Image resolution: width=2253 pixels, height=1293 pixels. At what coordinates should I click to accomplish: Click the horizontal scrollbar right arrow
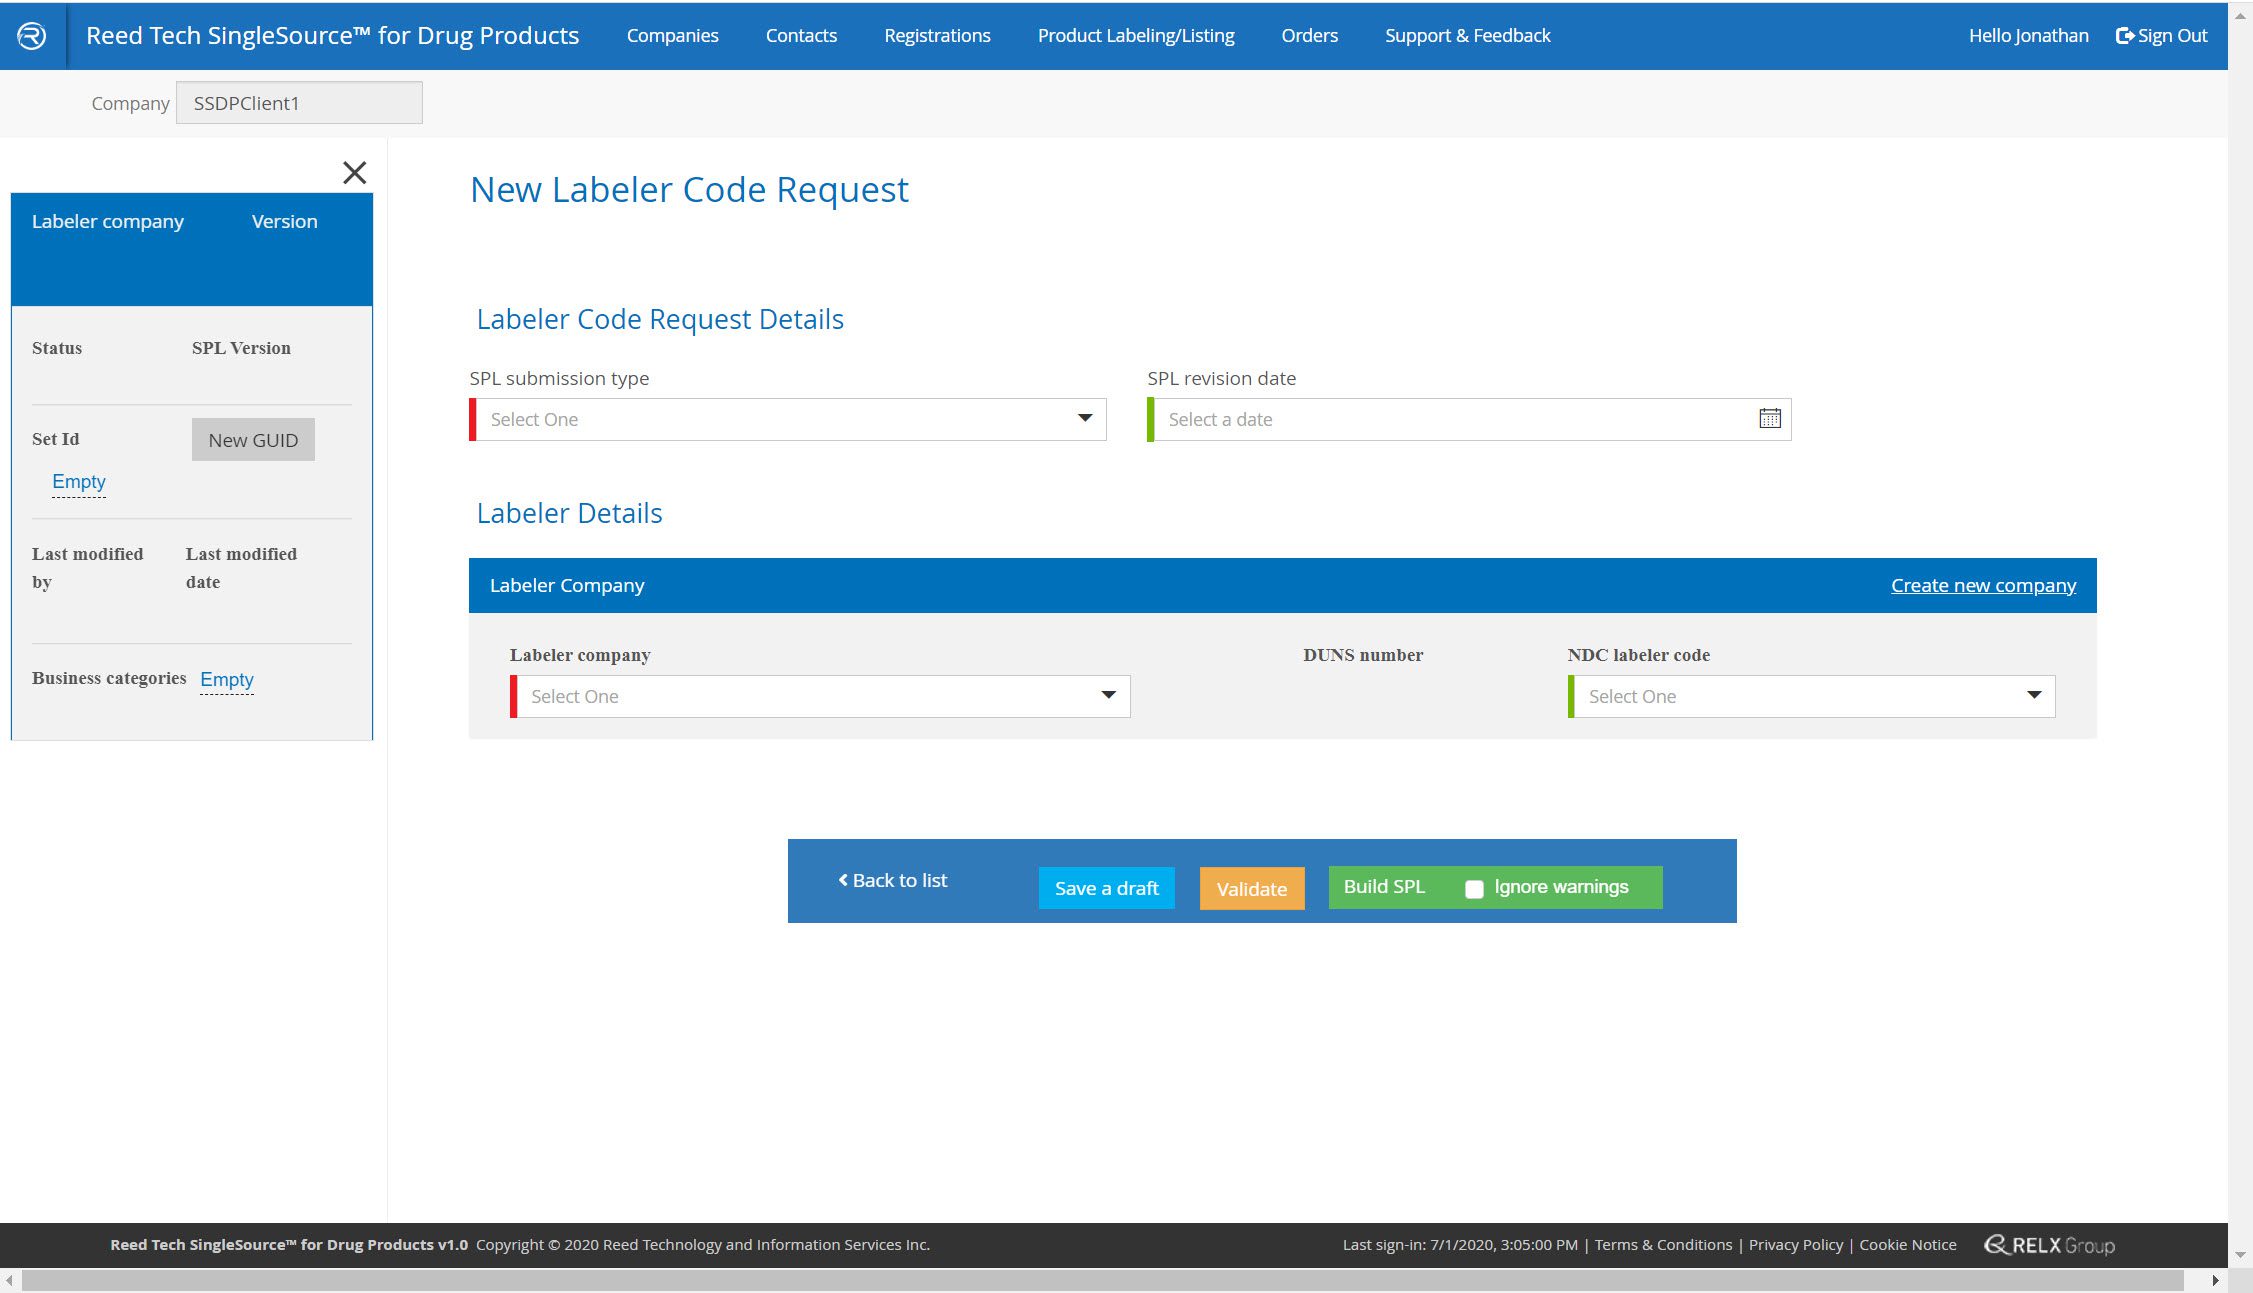[x=2215, y=1281]
